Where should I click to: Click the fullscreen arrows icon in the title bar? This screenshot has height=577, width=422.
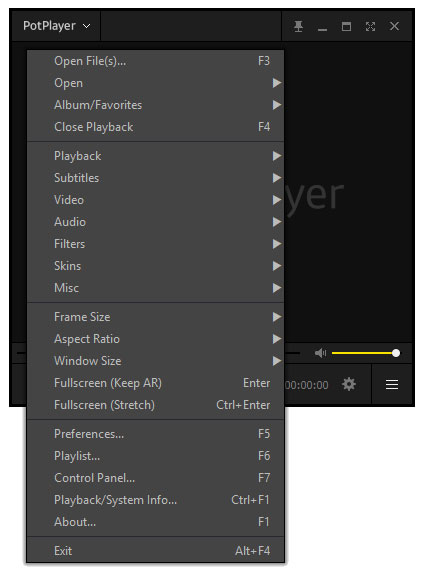click(x=370, y=26)
